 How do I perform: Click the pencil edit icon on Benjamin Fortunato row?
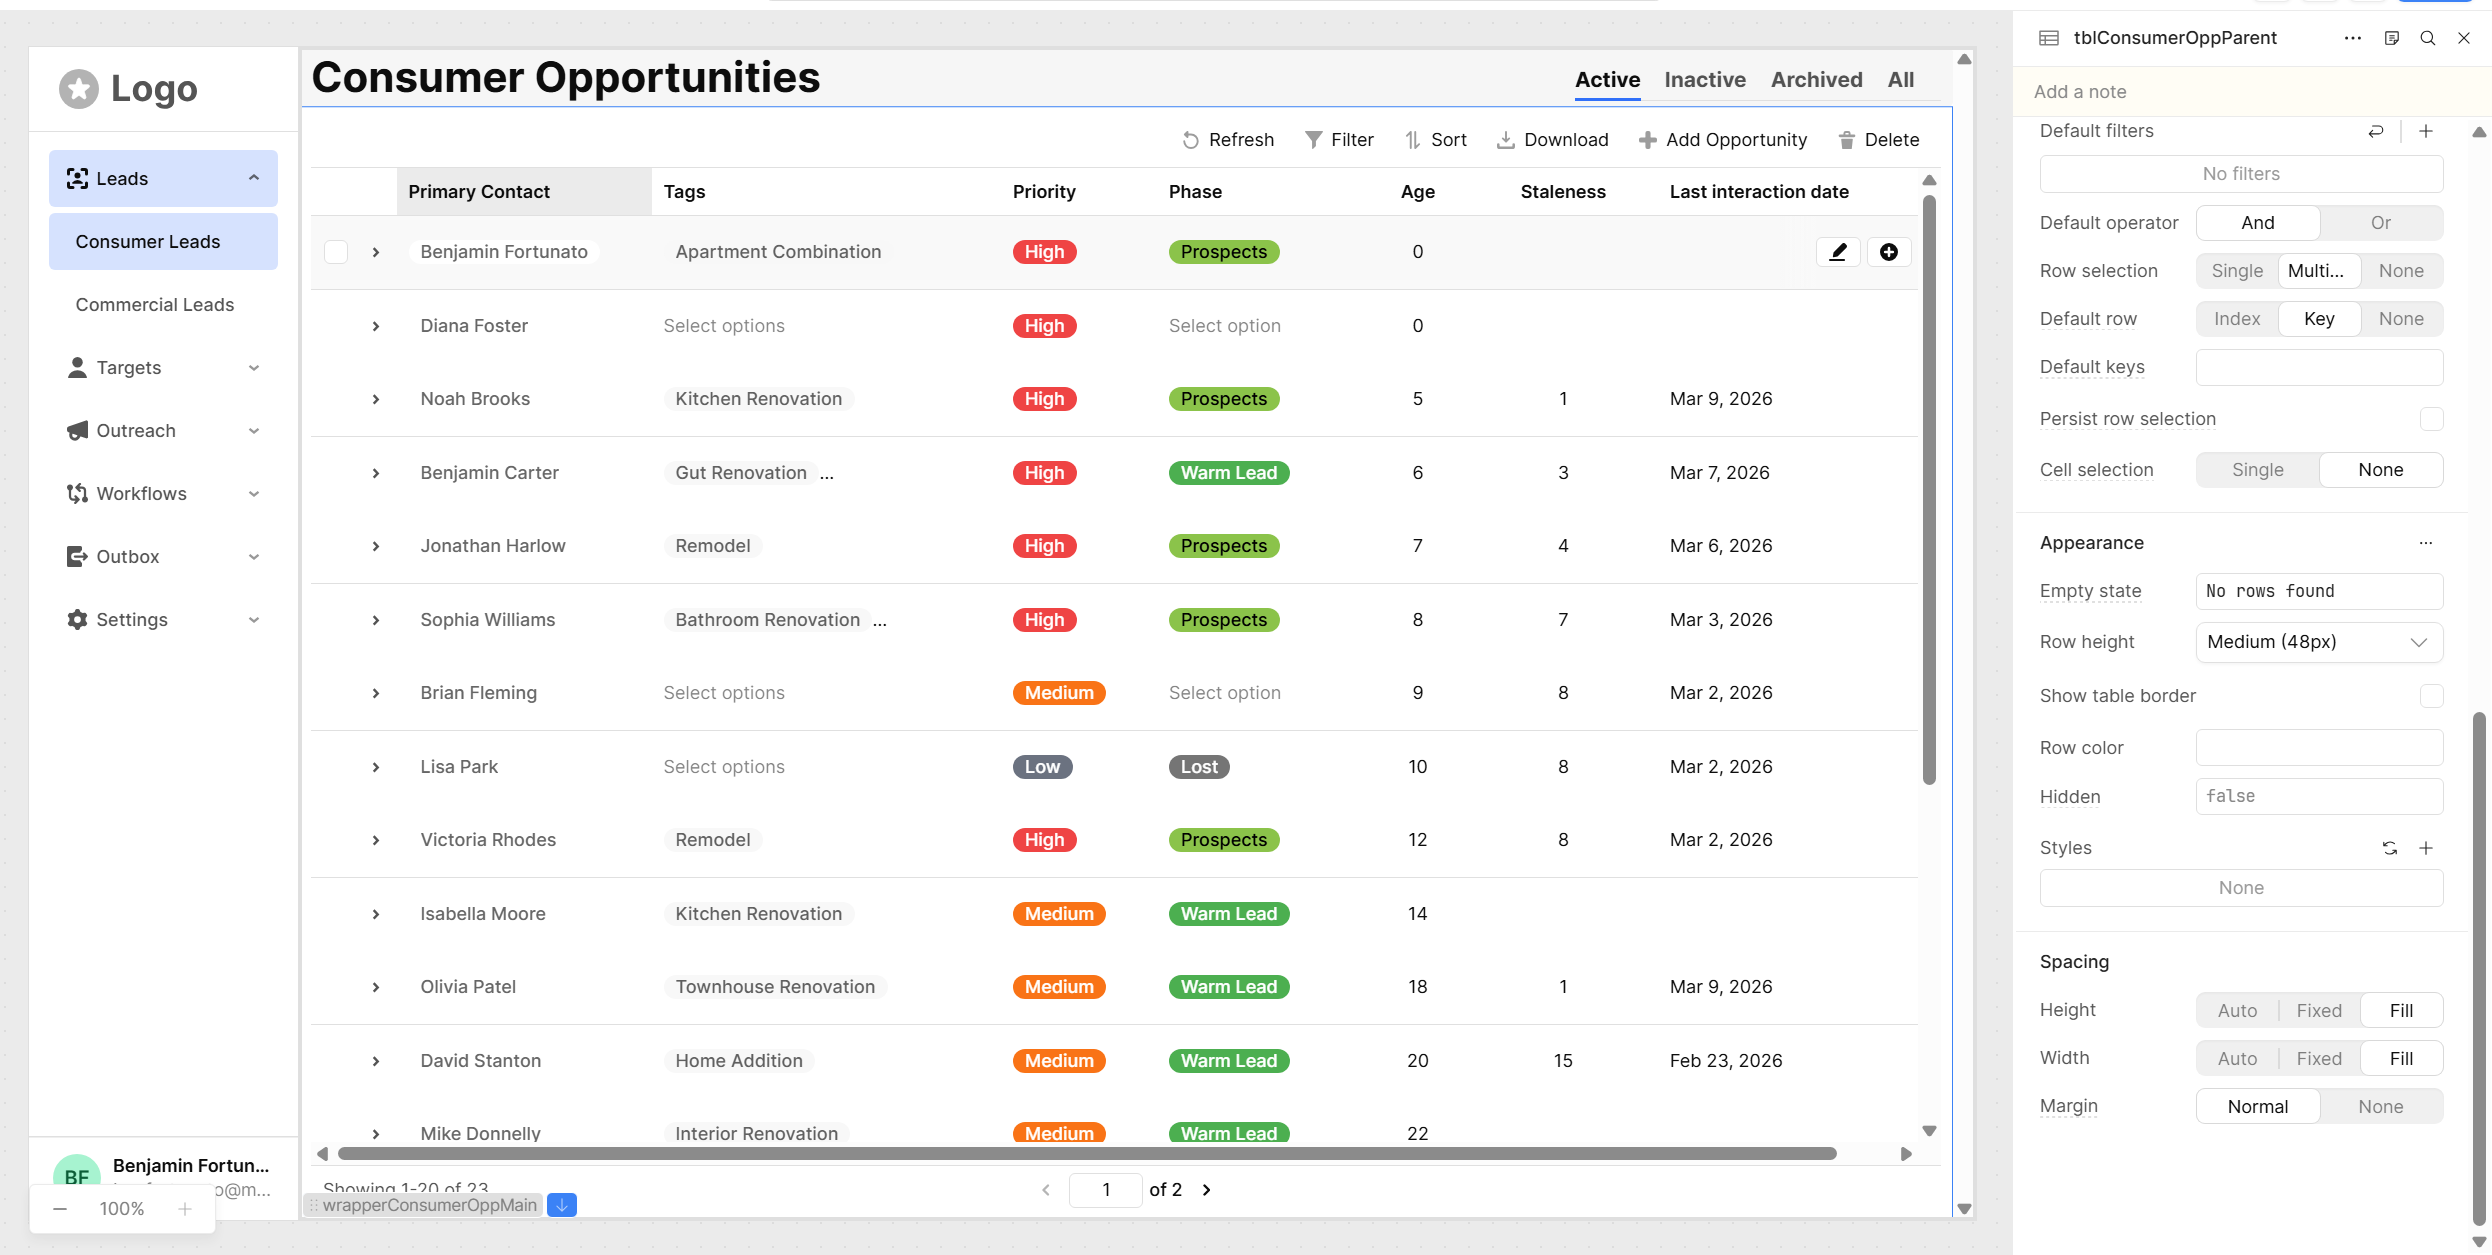click(1837, 252)
